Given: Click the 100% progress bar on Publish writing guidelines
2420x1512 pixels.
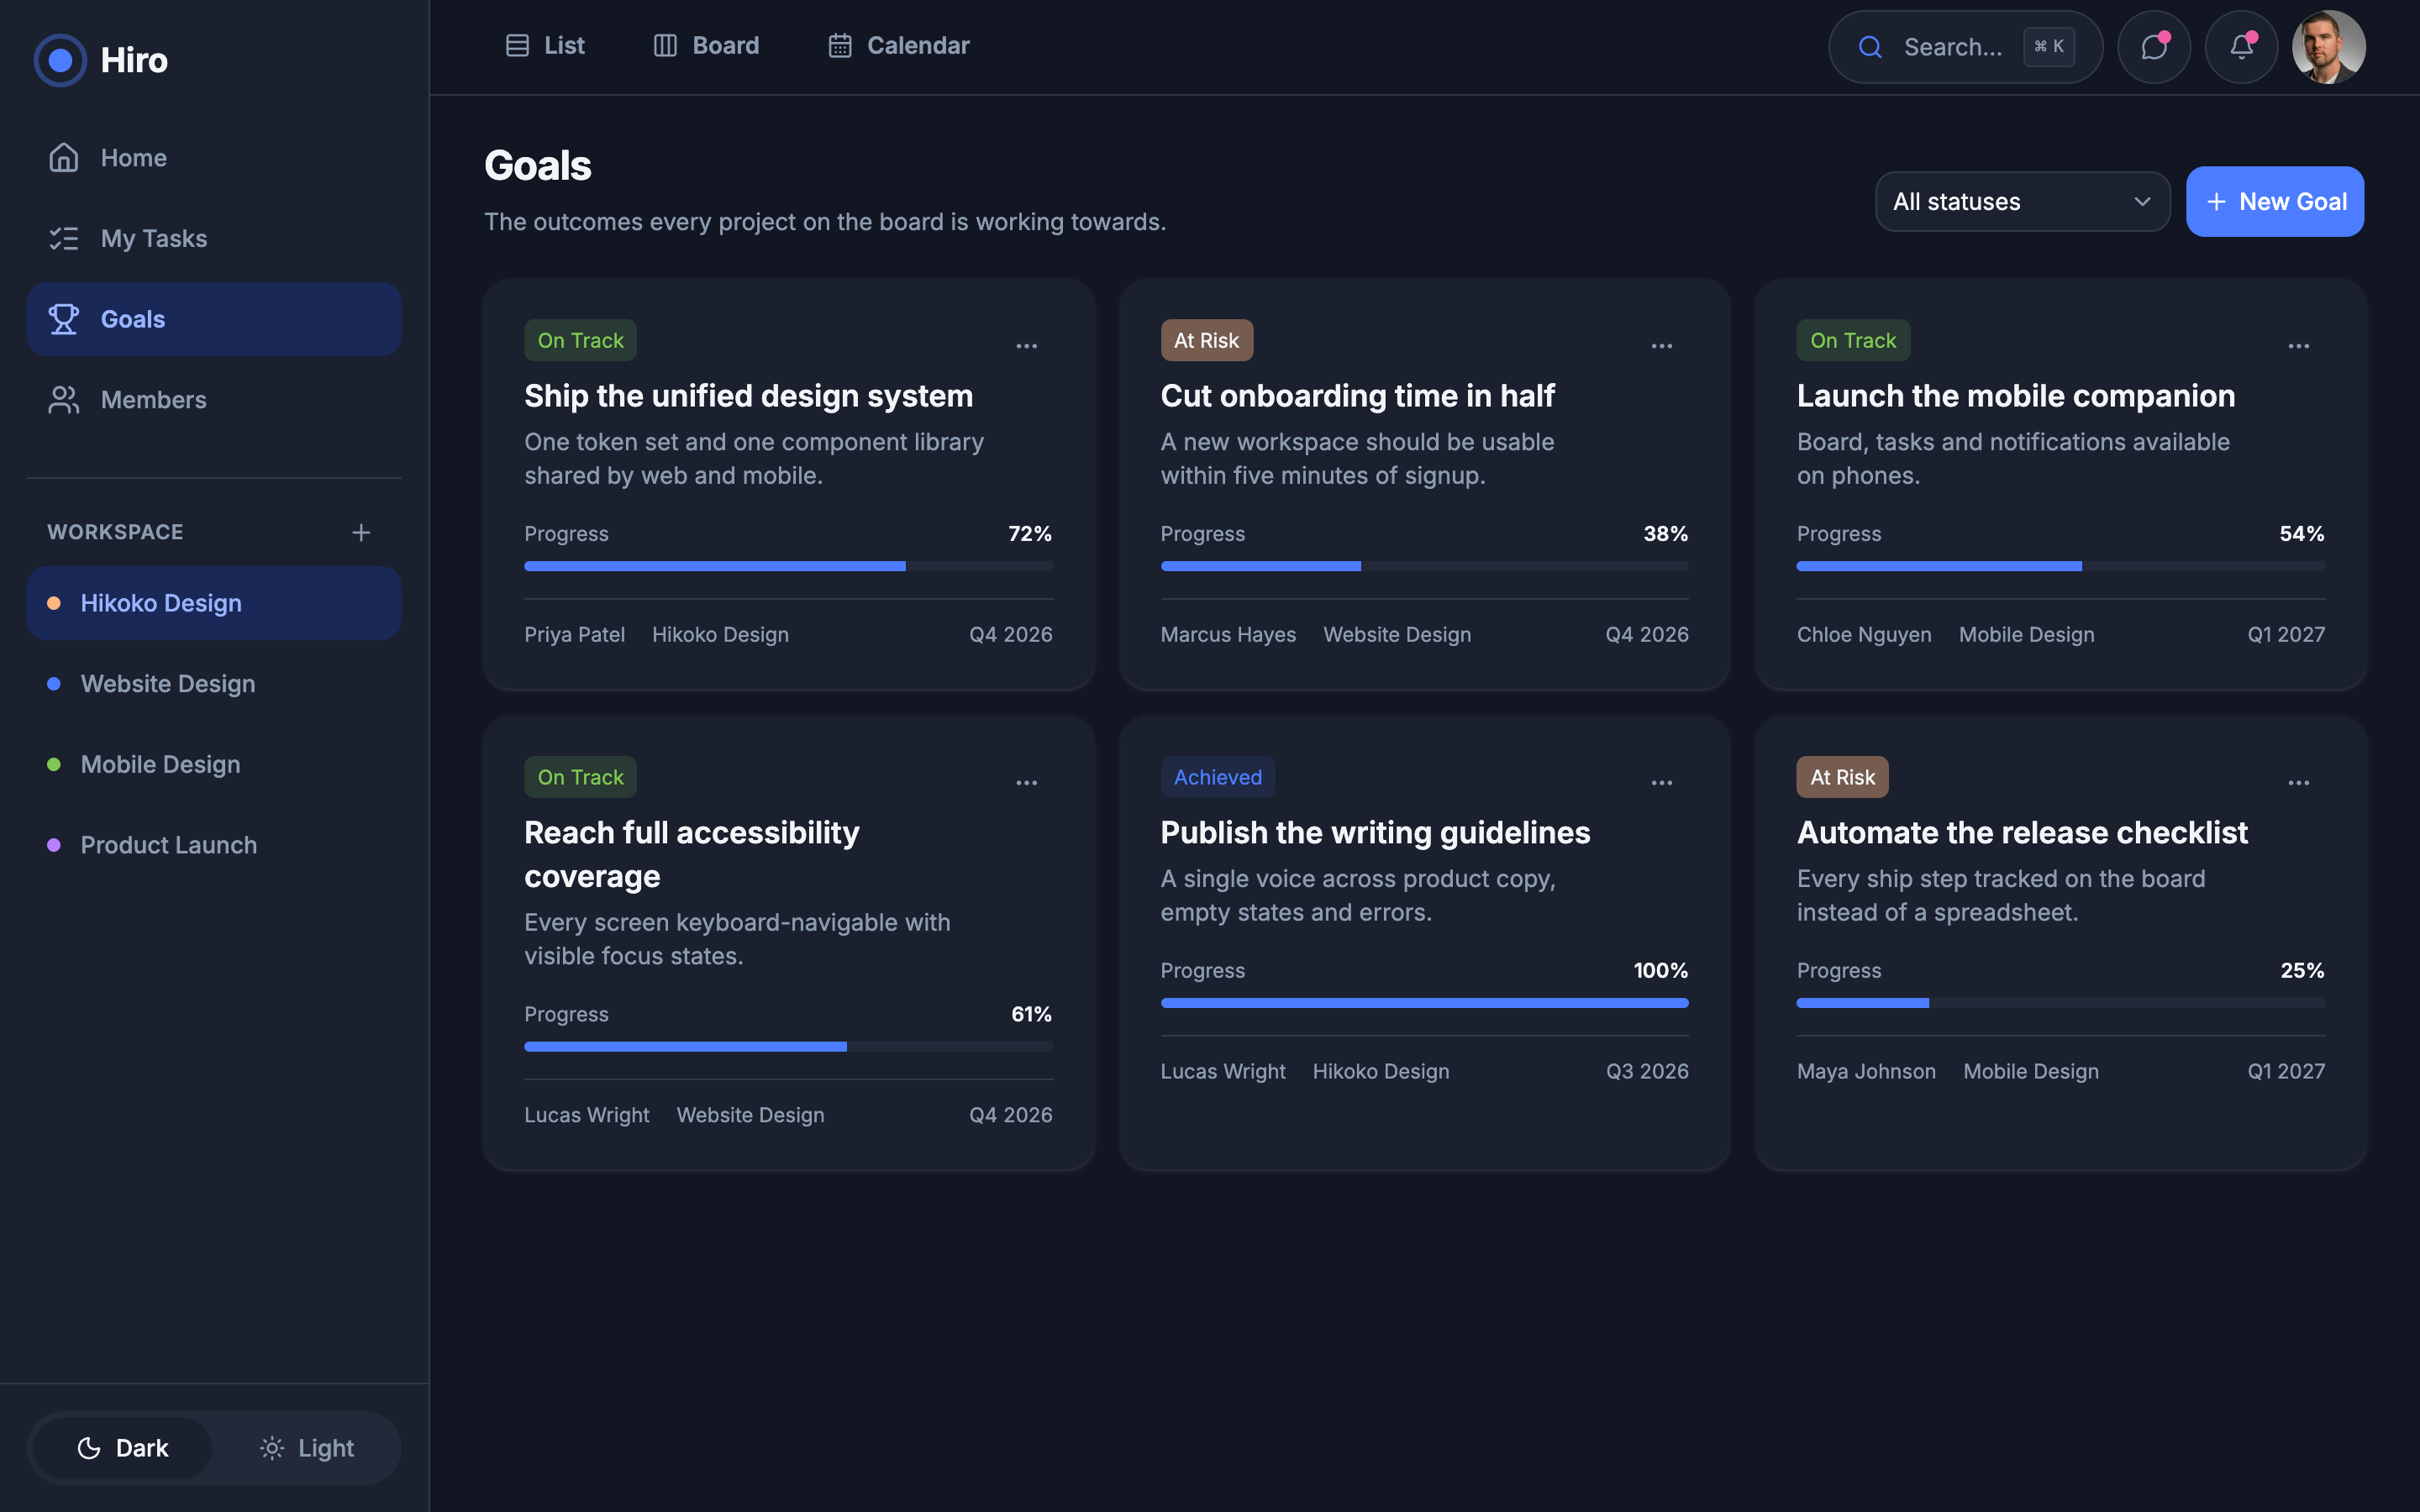Looking at the screenshot, I should click(1424, 1003).
